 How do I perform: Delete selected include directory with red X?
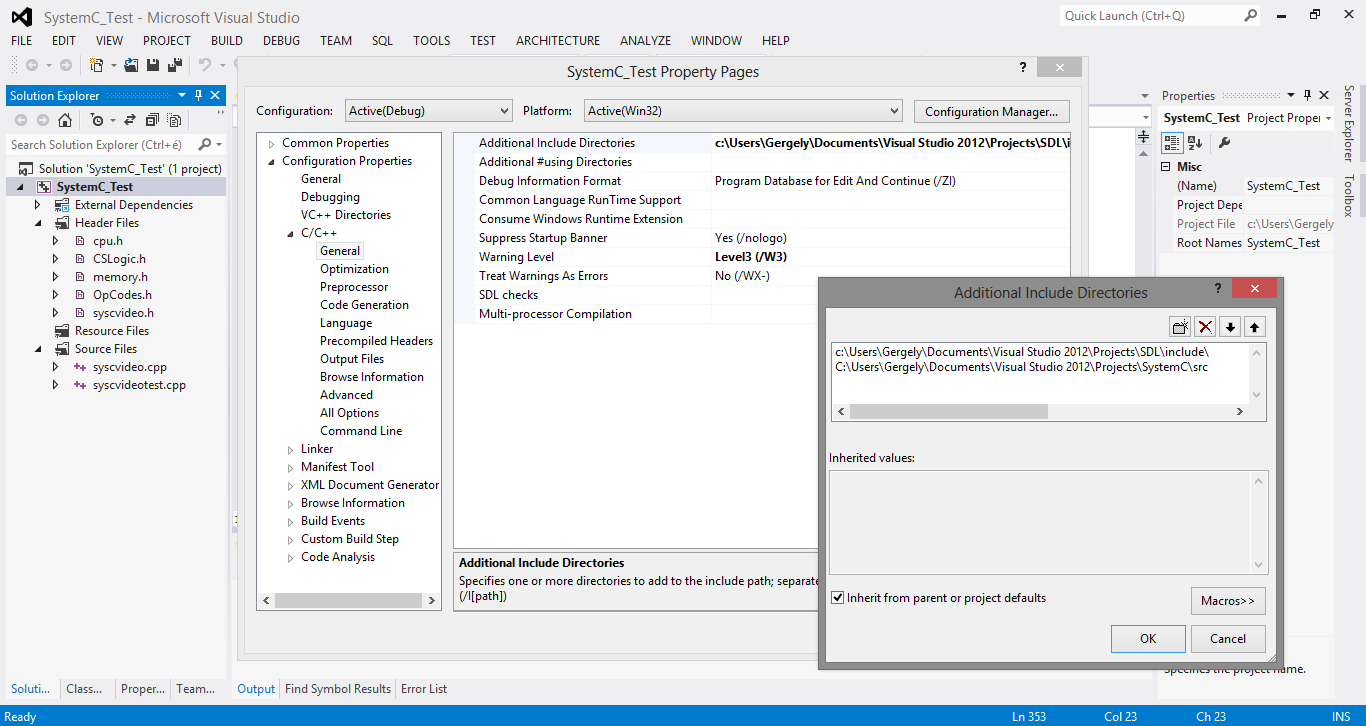[1205, 327]
